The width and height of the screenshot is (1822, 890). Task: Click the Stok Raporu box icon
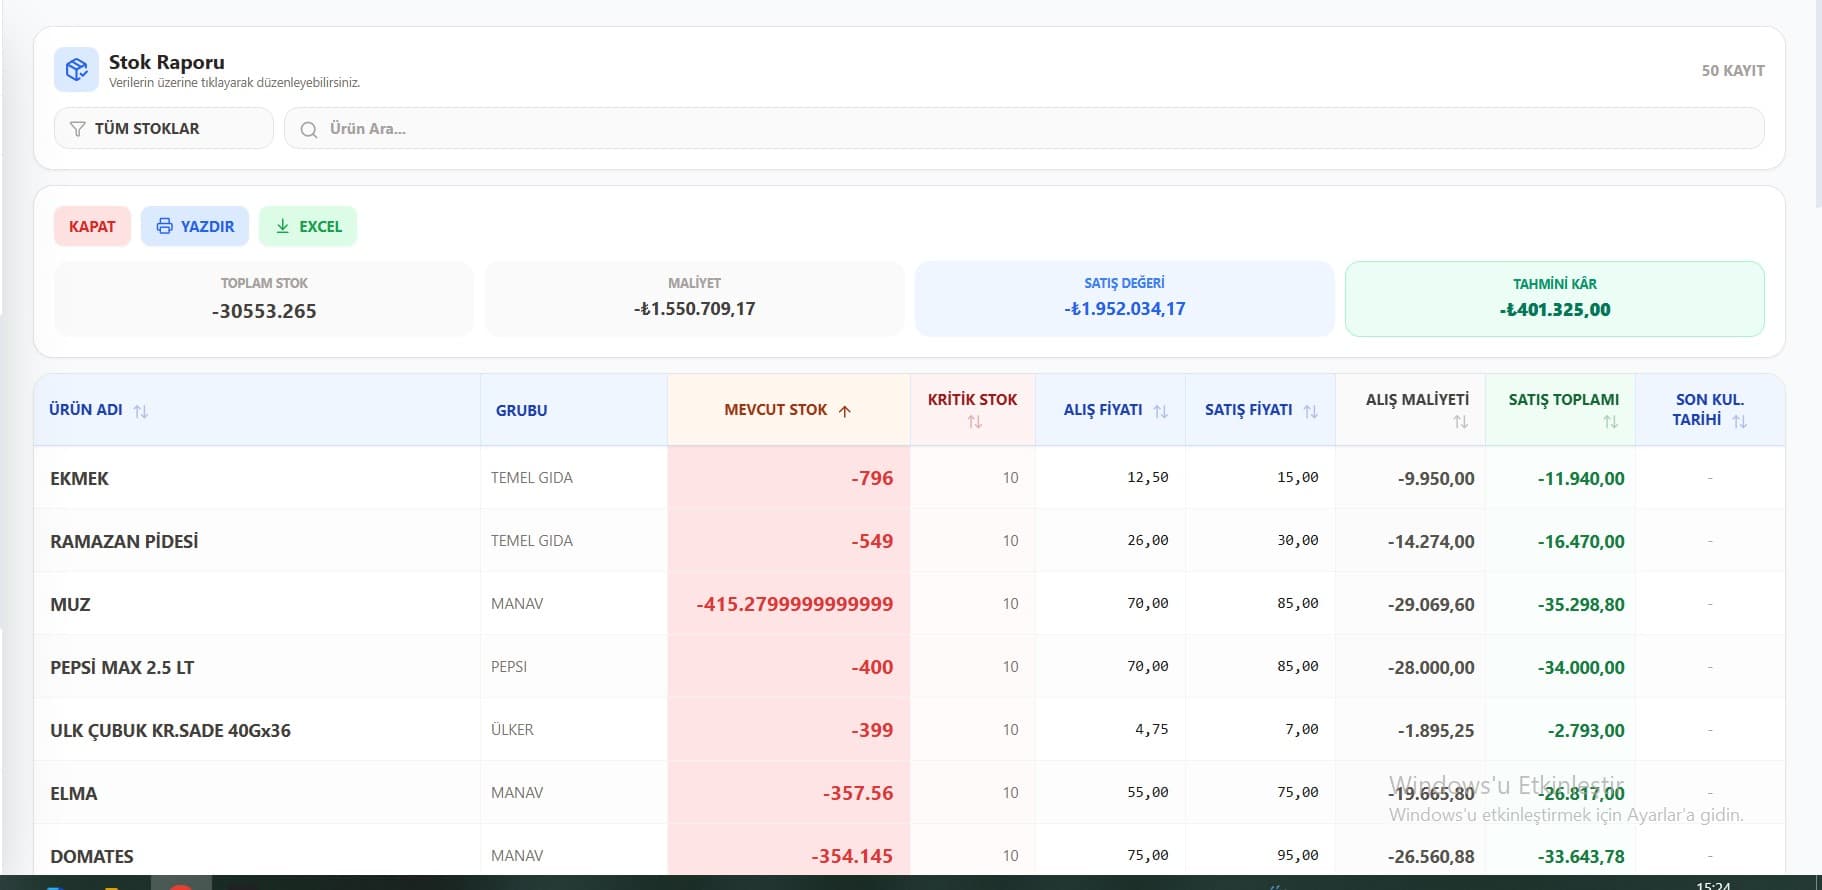pos(77,69)
